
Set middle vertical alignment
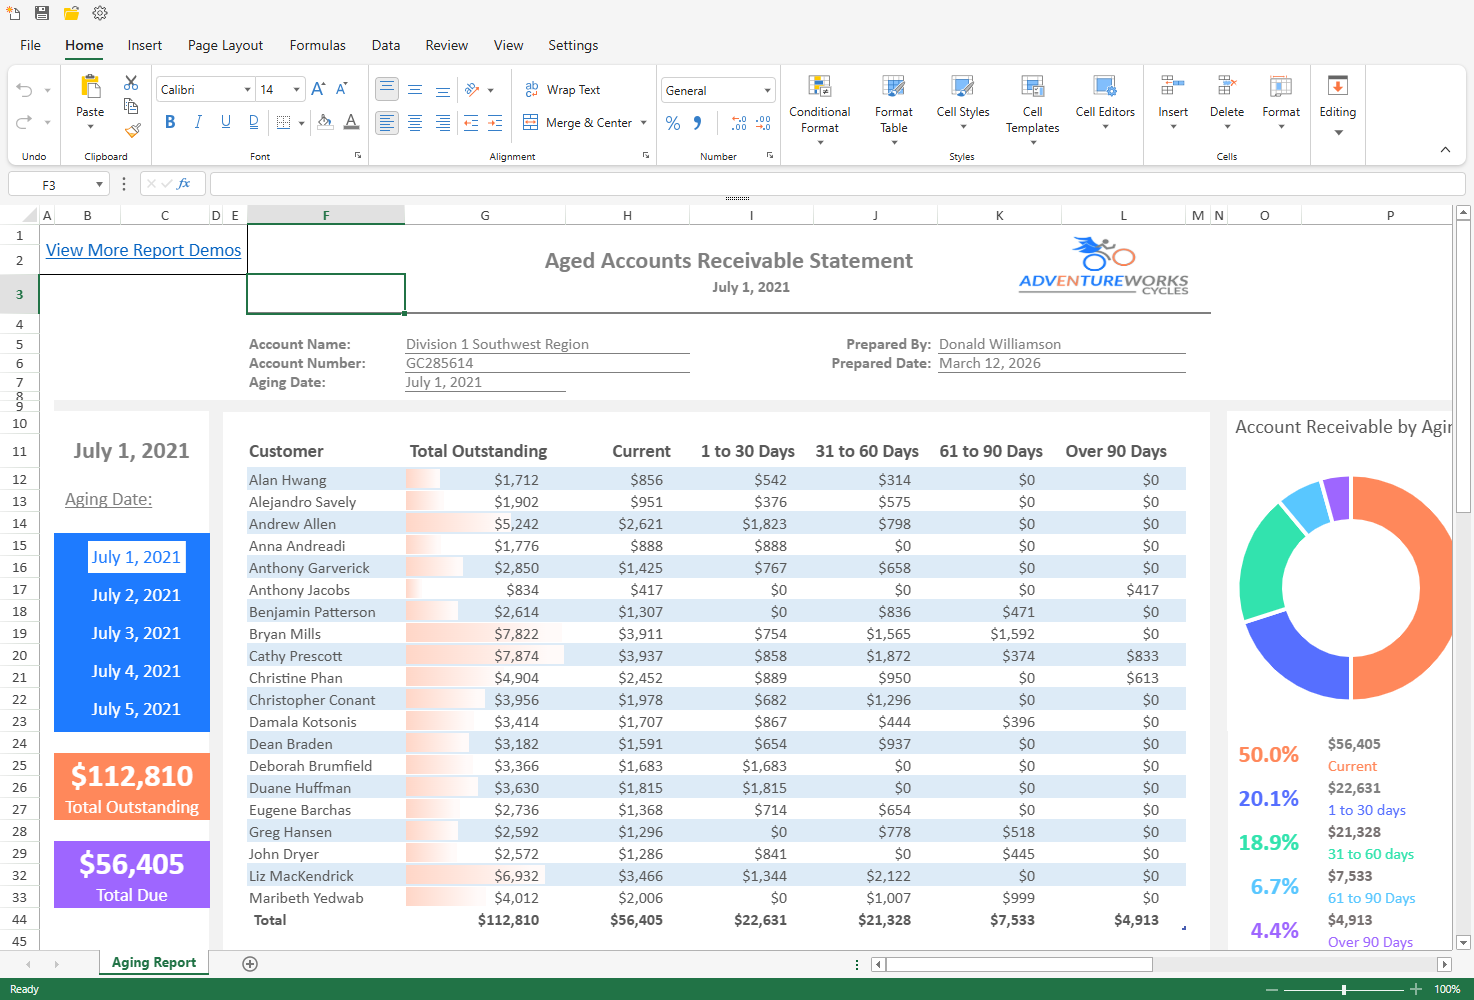tap(415, 89)
